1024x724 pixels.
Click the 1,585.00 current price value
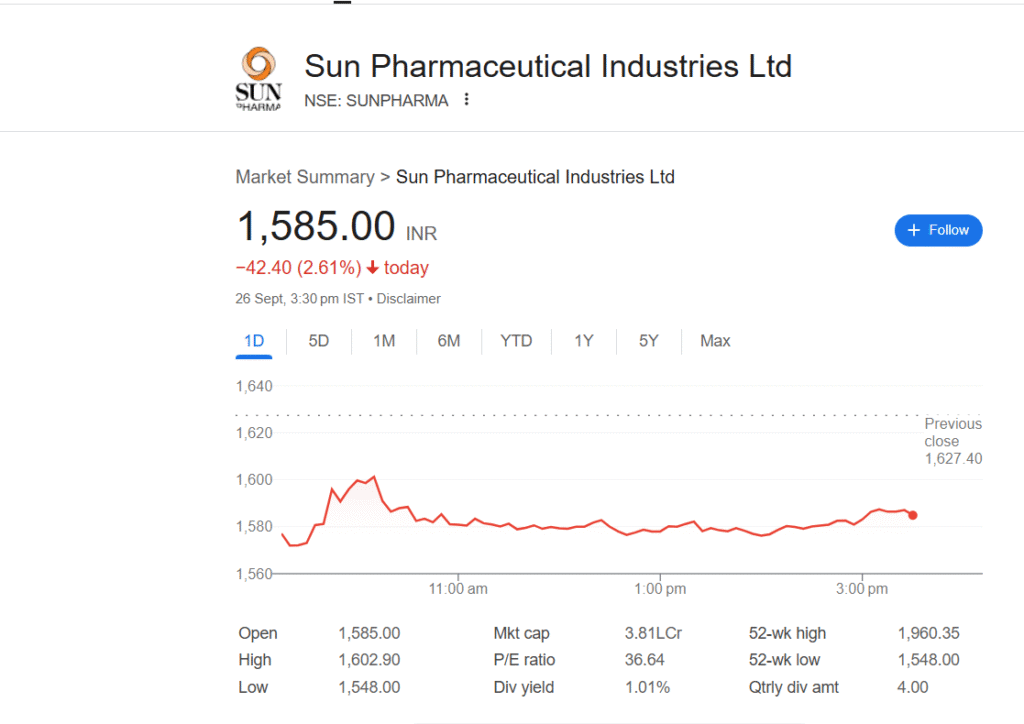coord(316,227)
